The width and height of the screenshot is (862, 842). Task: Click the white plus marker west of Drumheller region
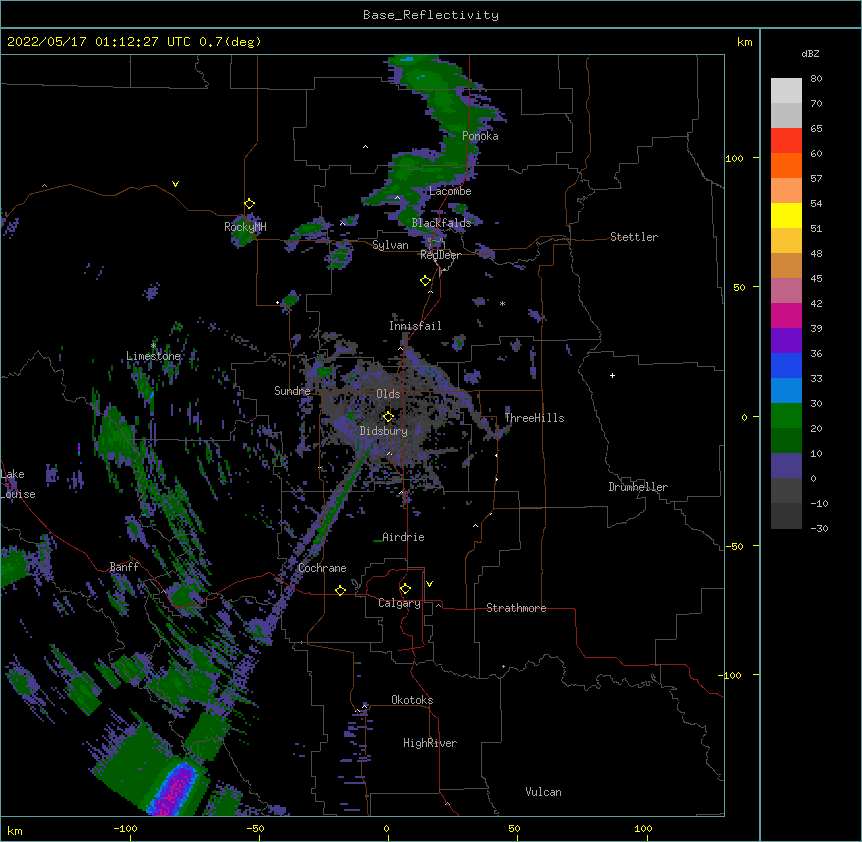[612, 375]
